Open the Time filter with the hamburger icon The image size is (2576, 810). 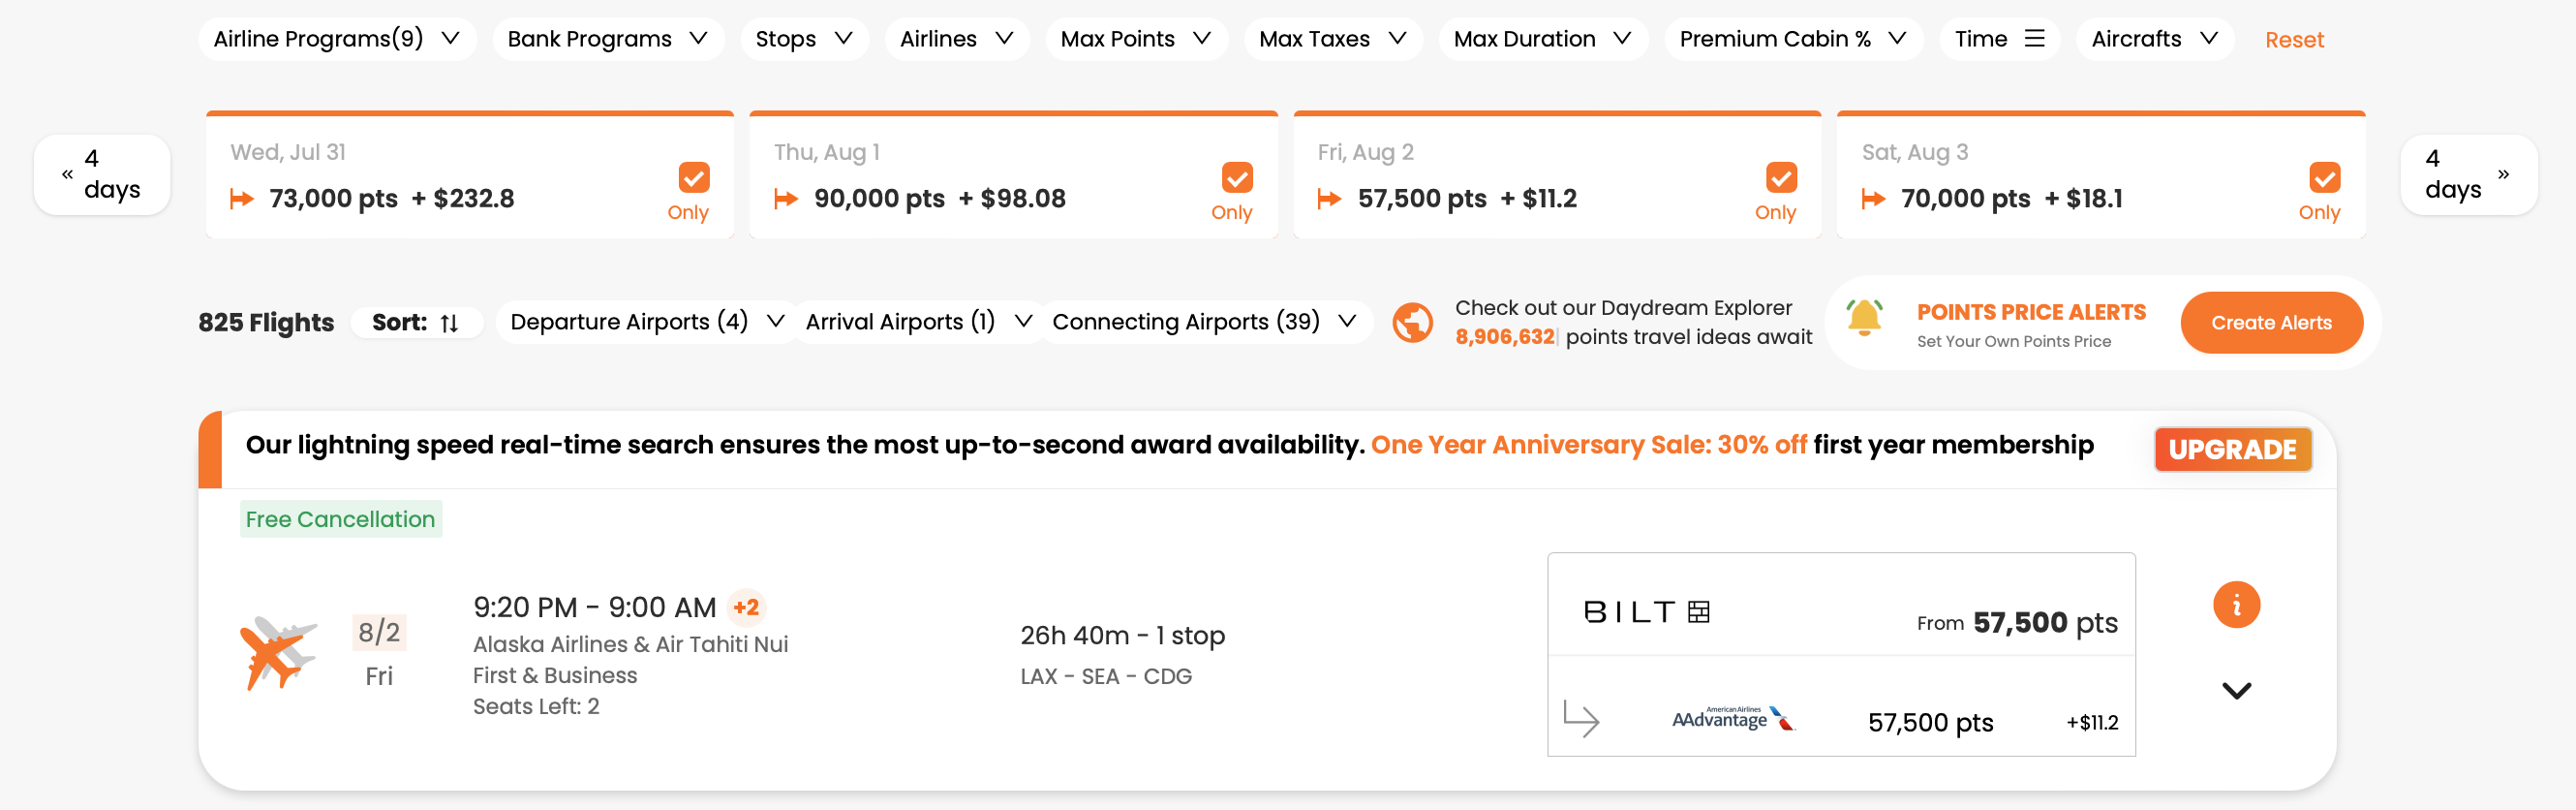2034,38
